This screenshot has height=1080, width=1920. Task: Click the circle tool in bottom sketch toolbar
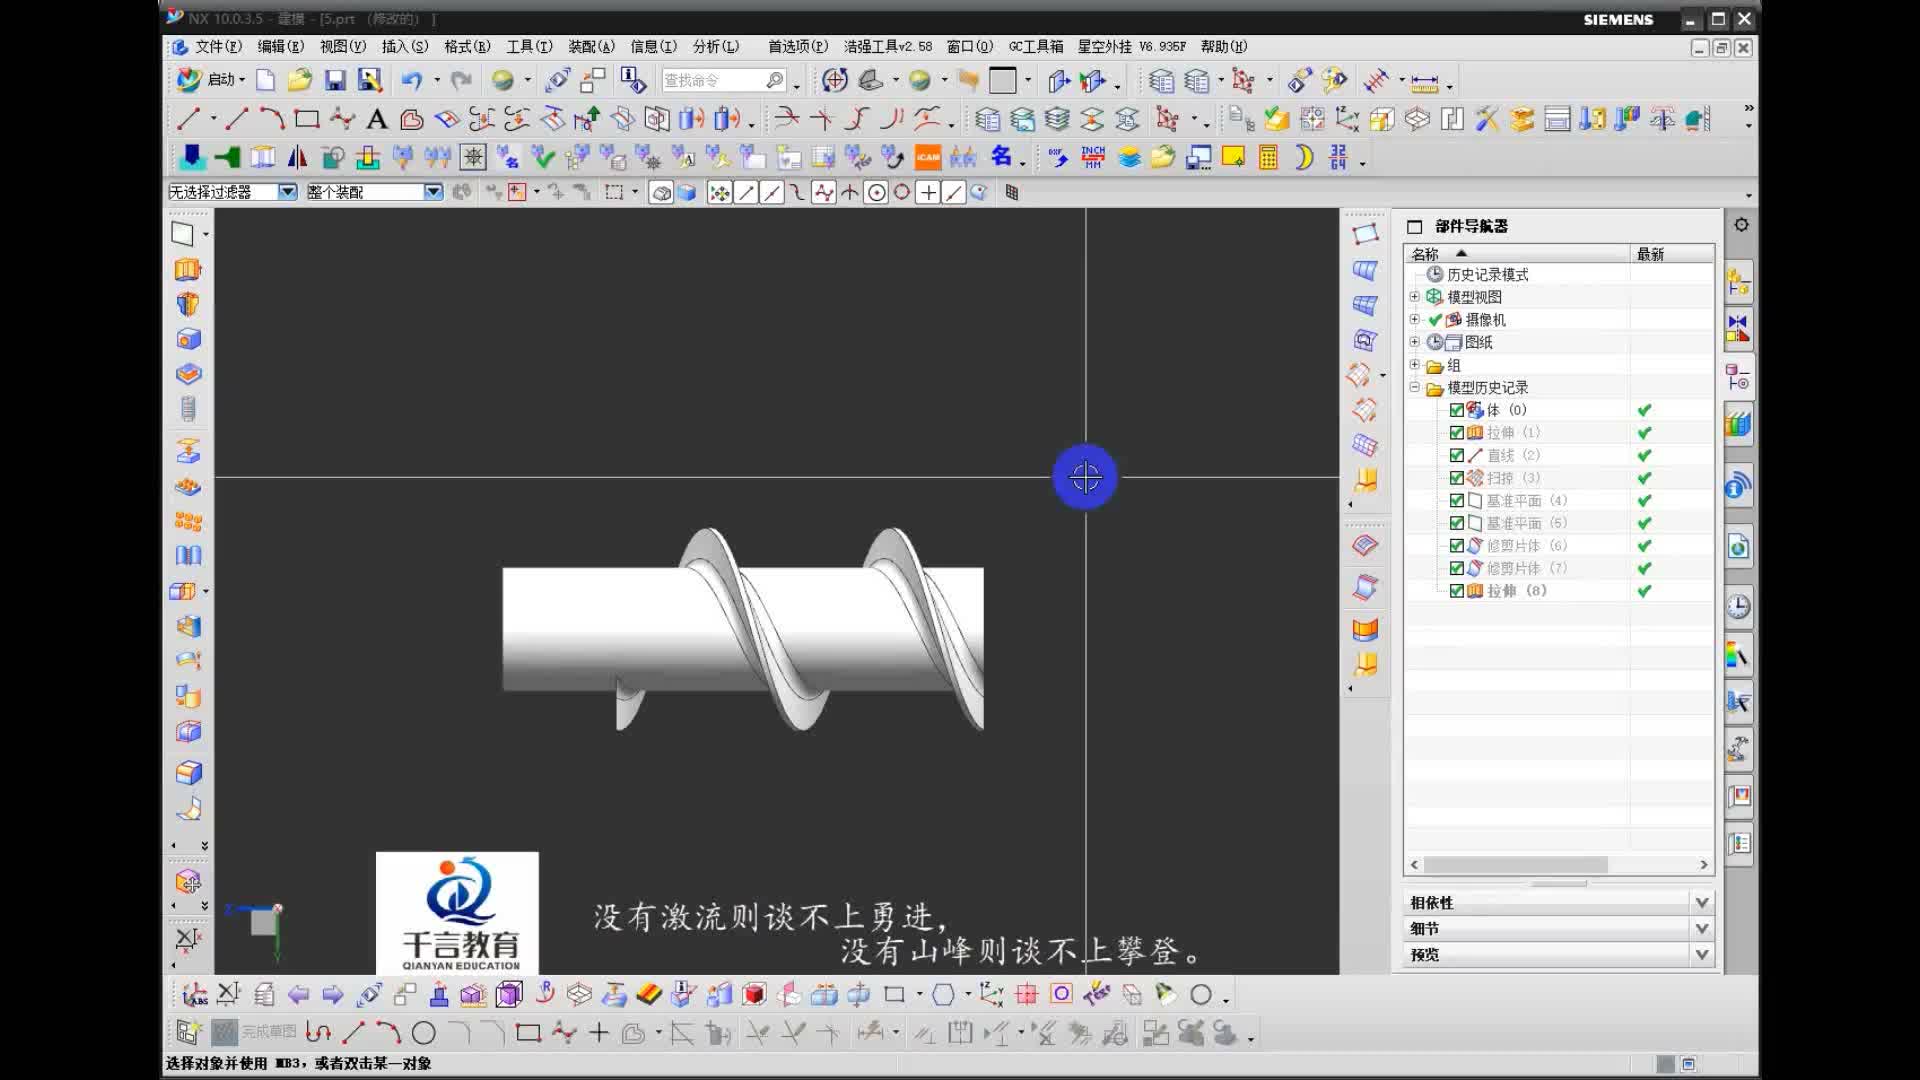(424, 1033)
